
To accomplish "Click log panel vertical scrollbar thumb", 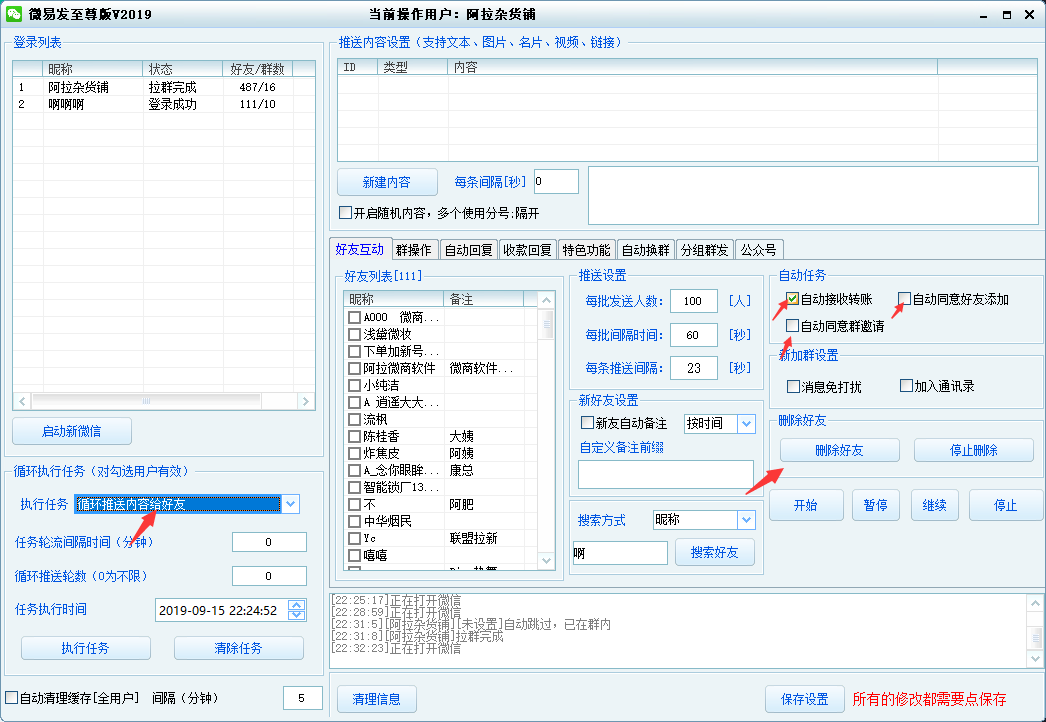I will click(1035, 637).
